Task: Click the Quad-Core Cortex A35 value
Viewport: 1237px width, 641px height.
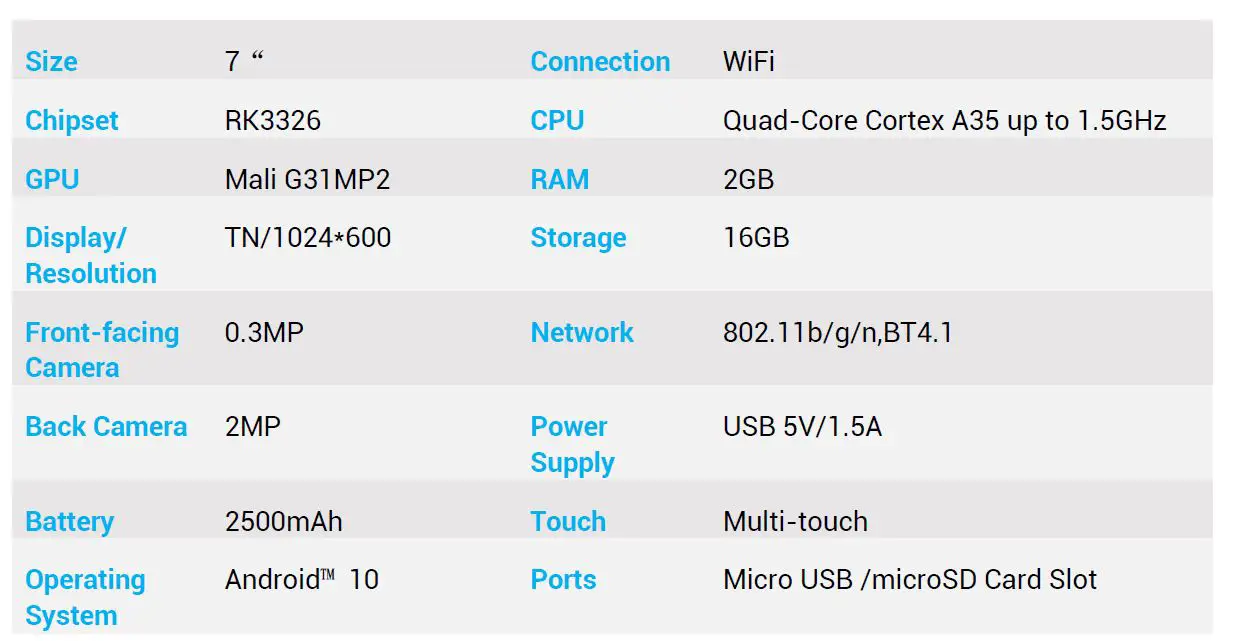Action: pyautogui.click(x=944, y=121)
